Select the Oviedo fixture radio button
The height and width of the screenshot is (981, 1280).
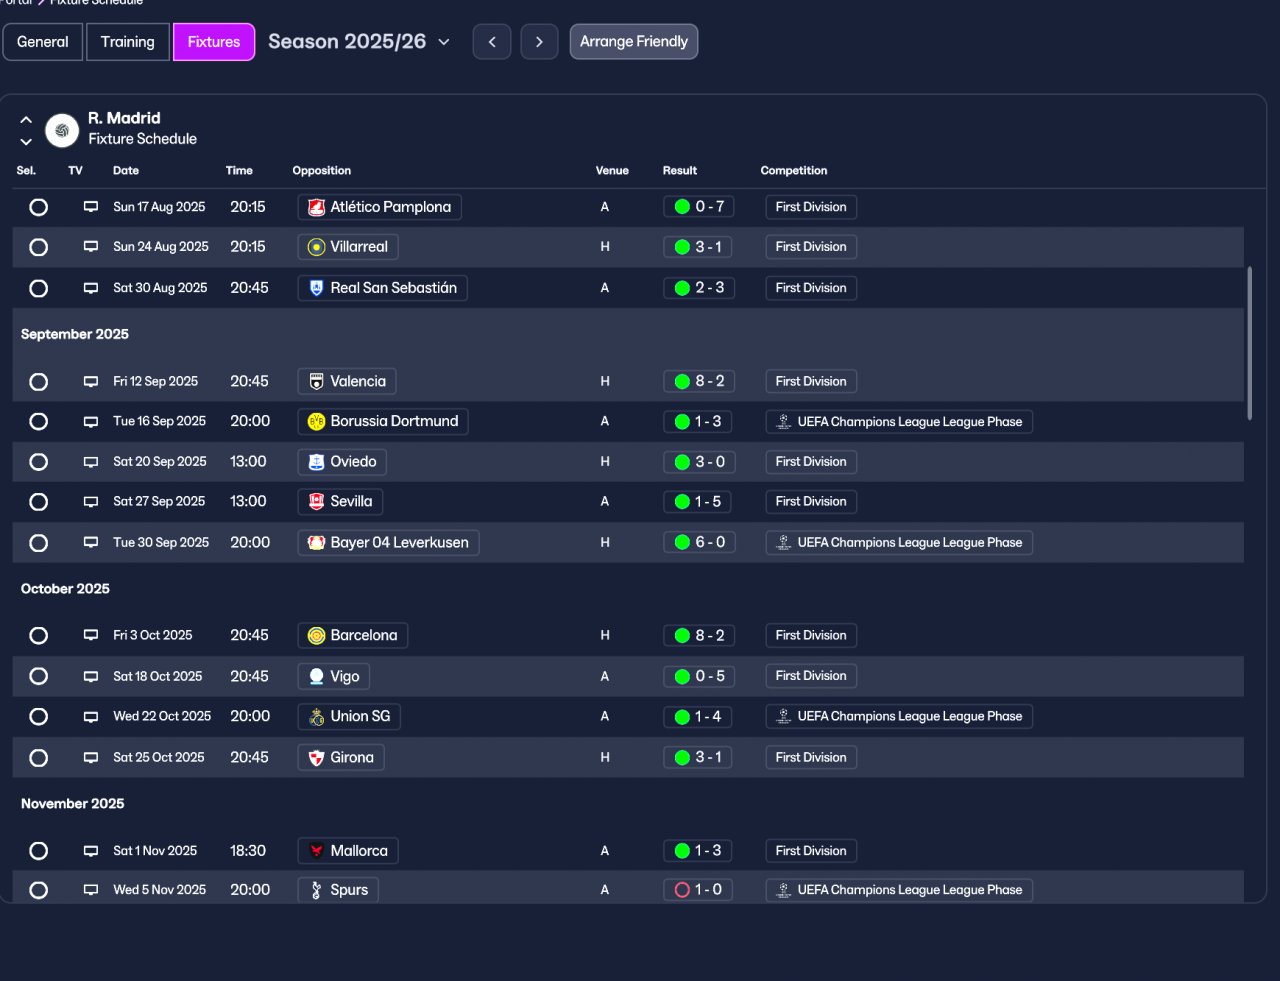coord(39,462)
